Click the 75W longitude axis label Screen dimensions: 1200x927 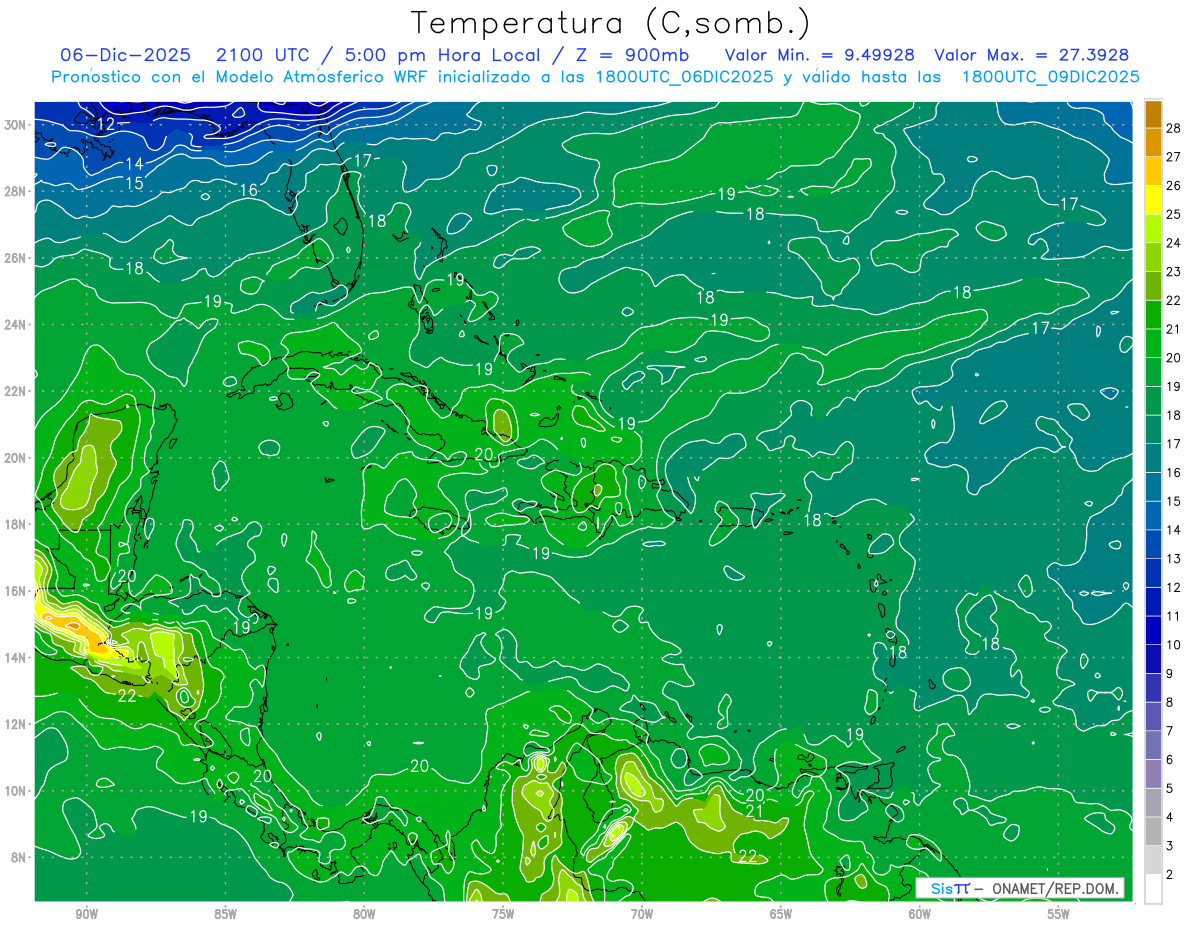coord(503,914)
